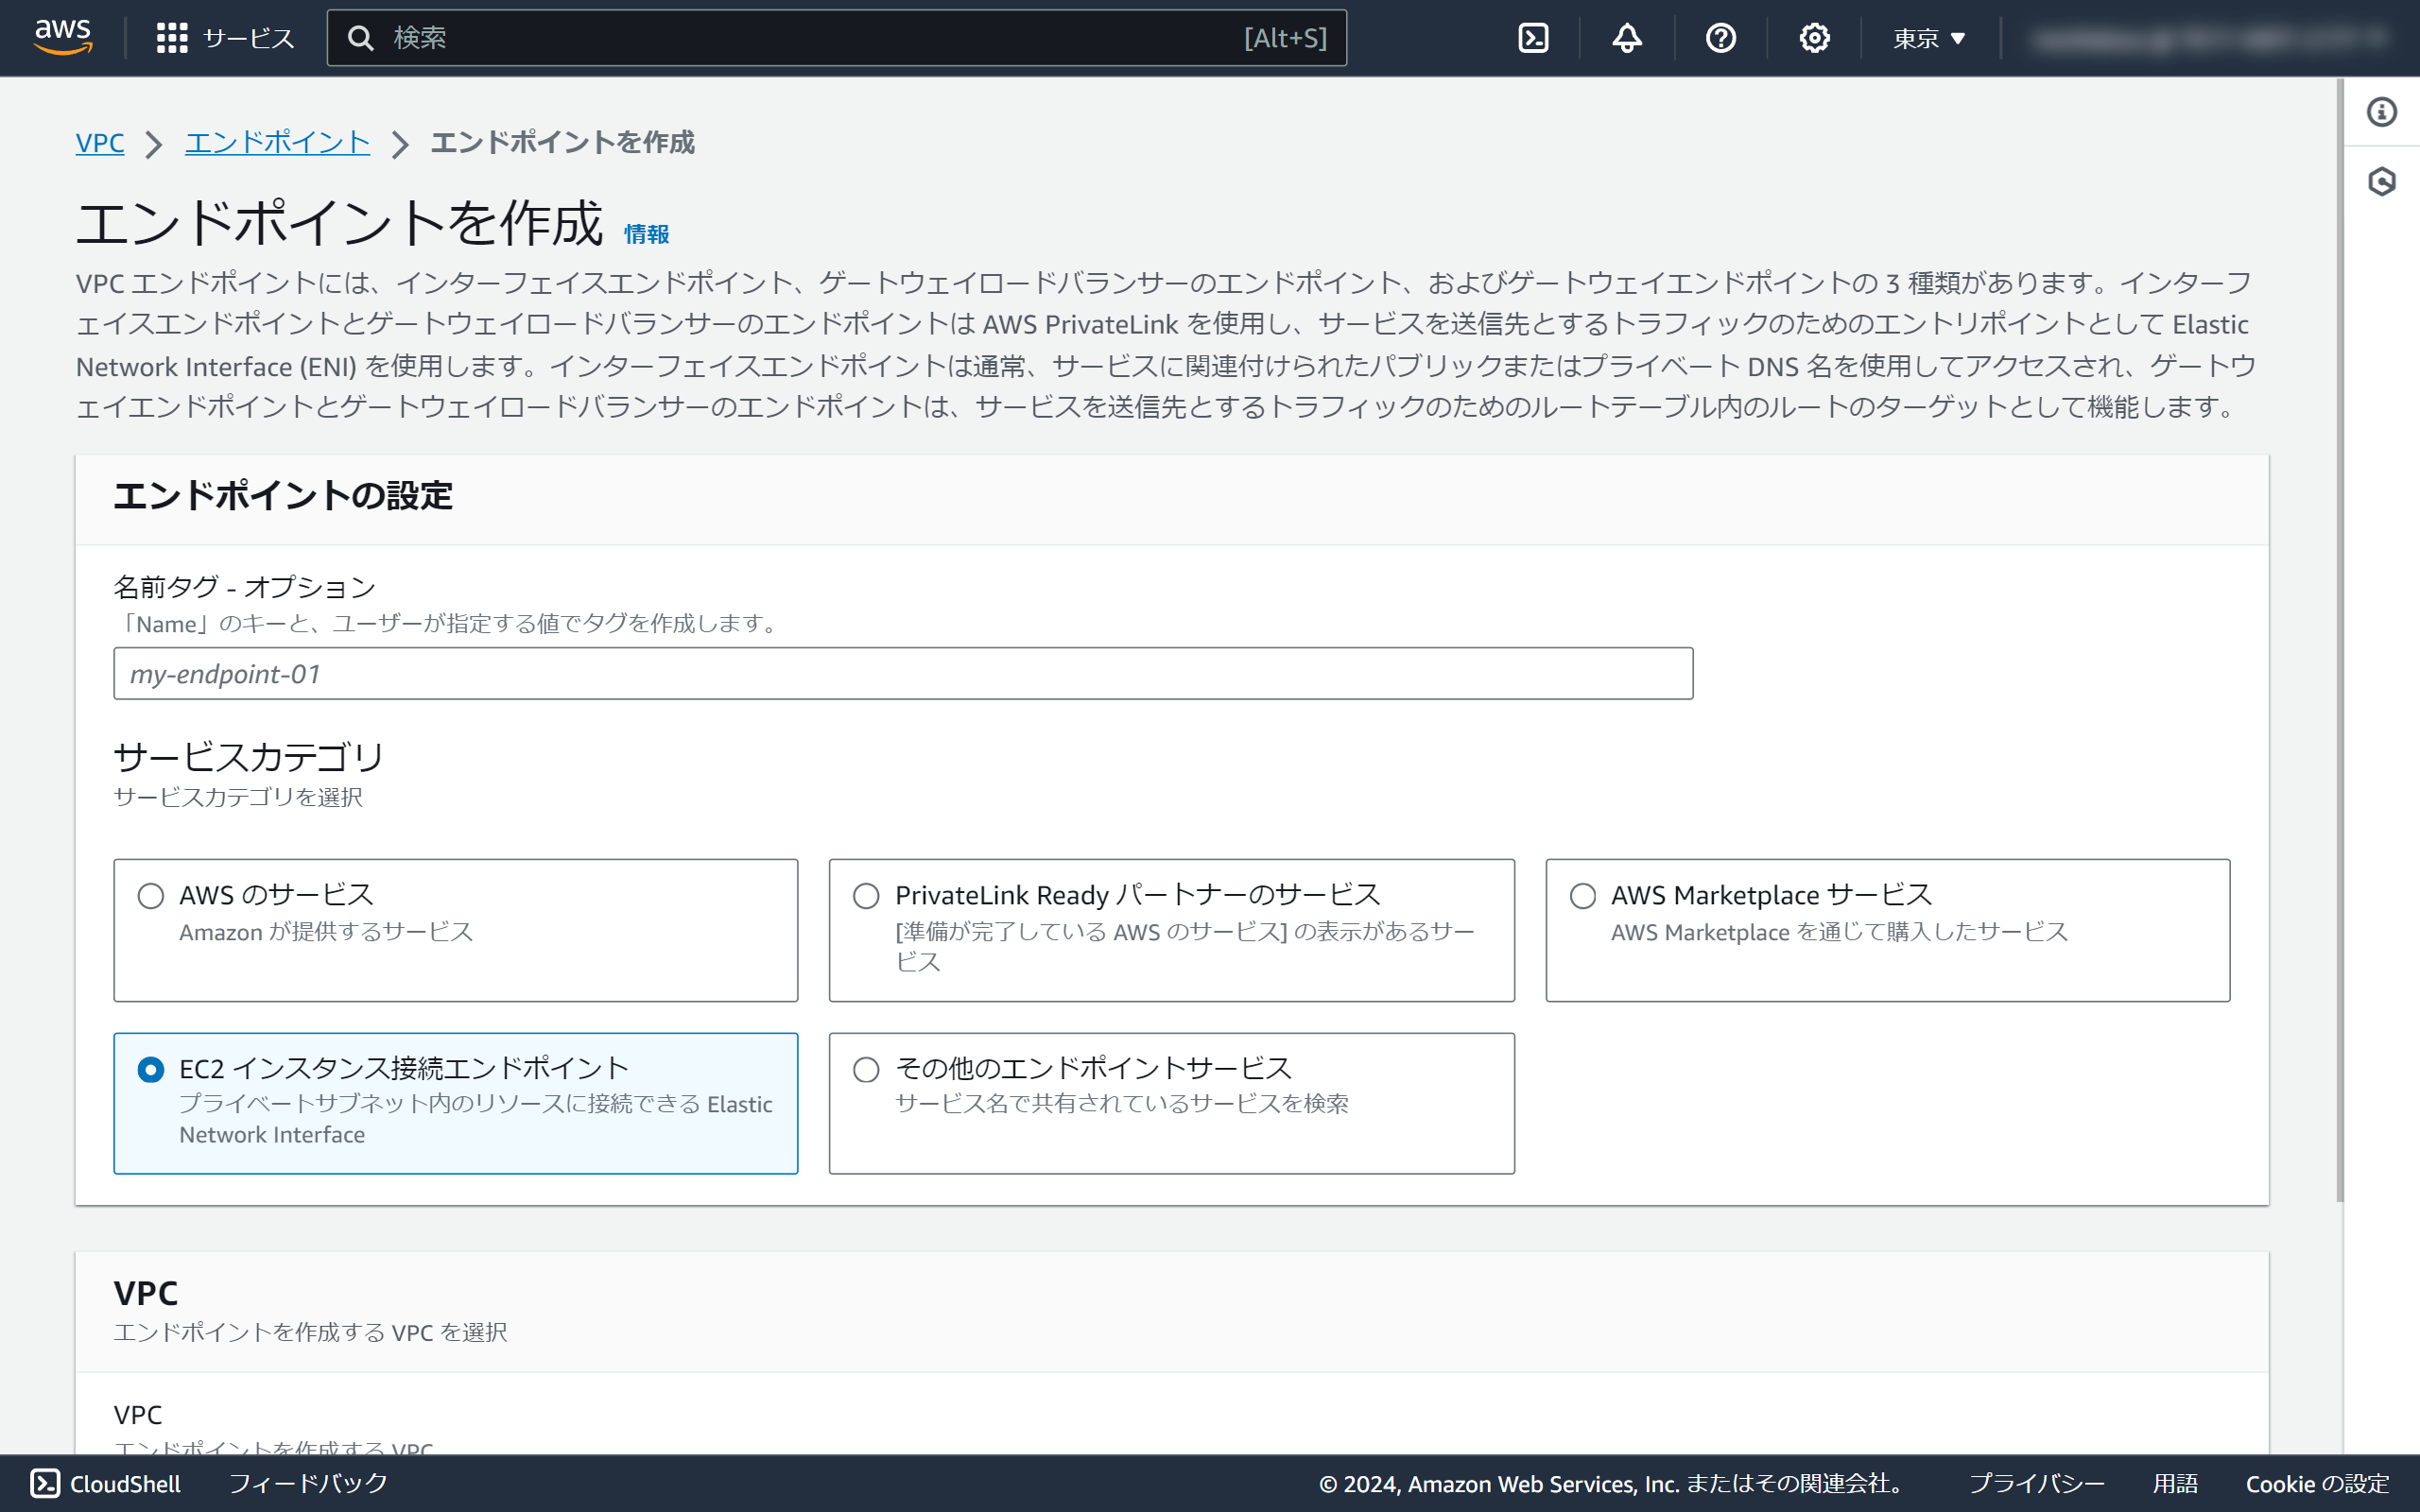
Task: Go to VPC breadcrumb link
Action: coord(100,142)
